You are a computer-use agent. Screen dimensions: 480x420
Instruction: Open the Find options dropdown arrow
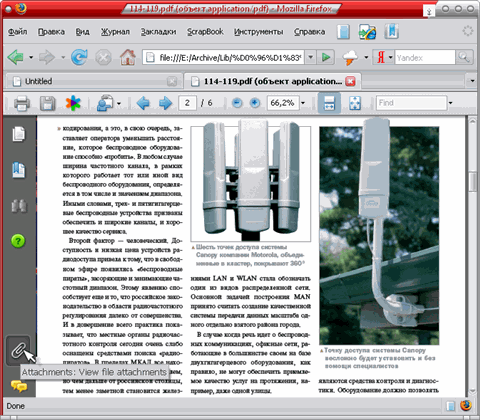pos(451,103)
